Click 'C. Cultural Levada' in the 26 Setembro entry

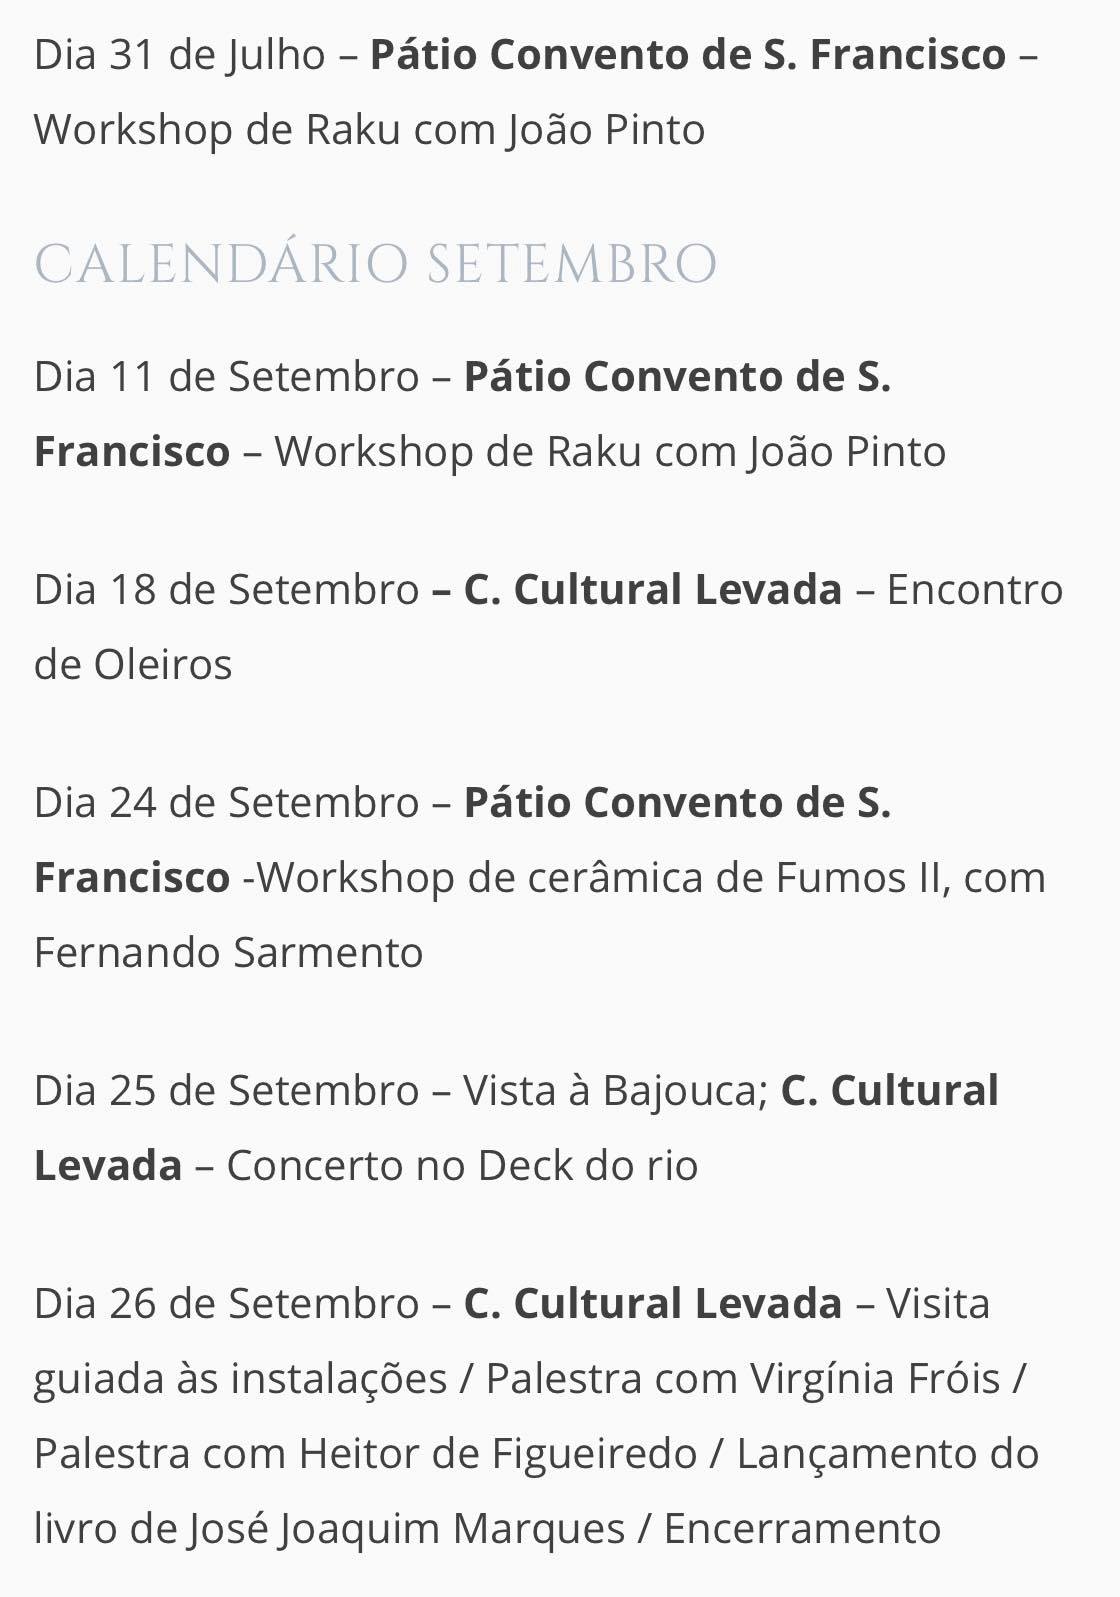653,1303
